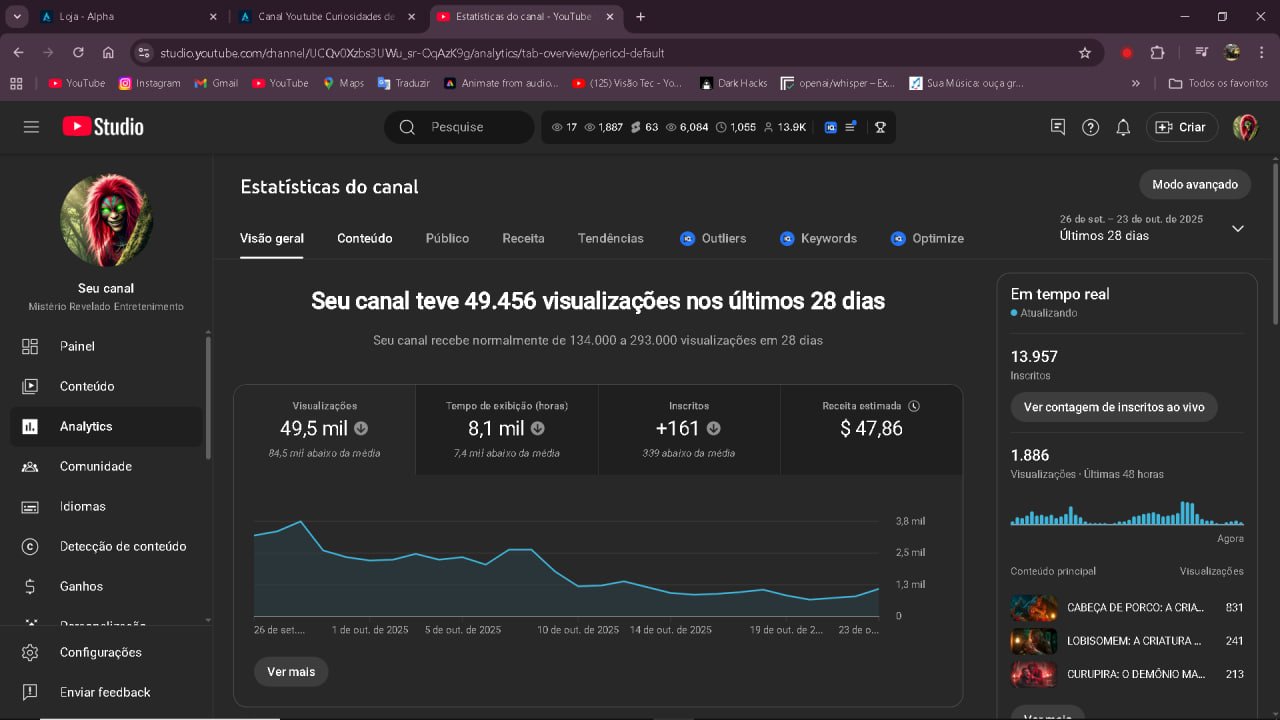Click the Comunidade sidebar icon
Screen dimensions: 1280x720
point(30,466)
